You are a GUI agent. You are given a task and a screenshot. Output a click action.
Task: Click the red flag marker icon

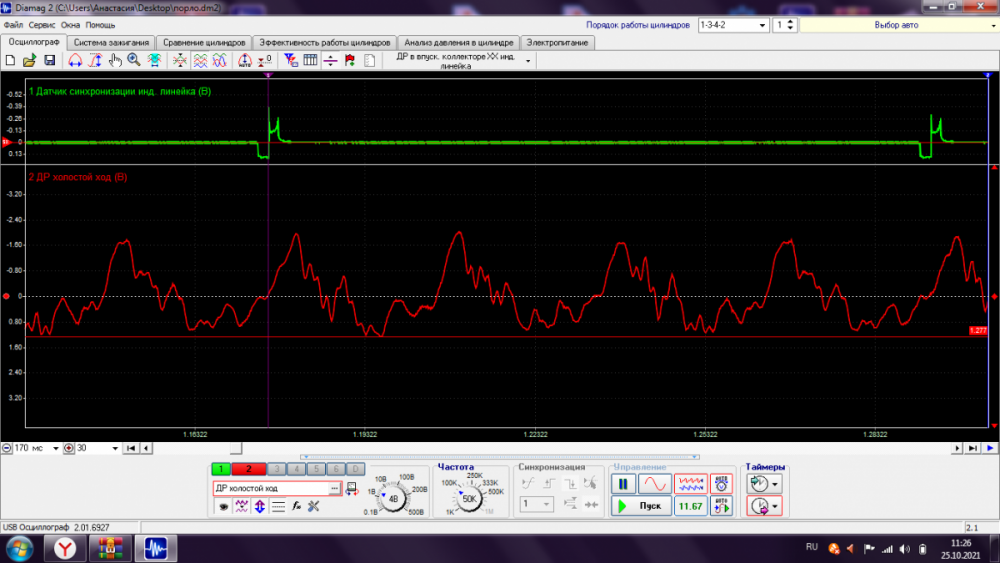[349, 61]
